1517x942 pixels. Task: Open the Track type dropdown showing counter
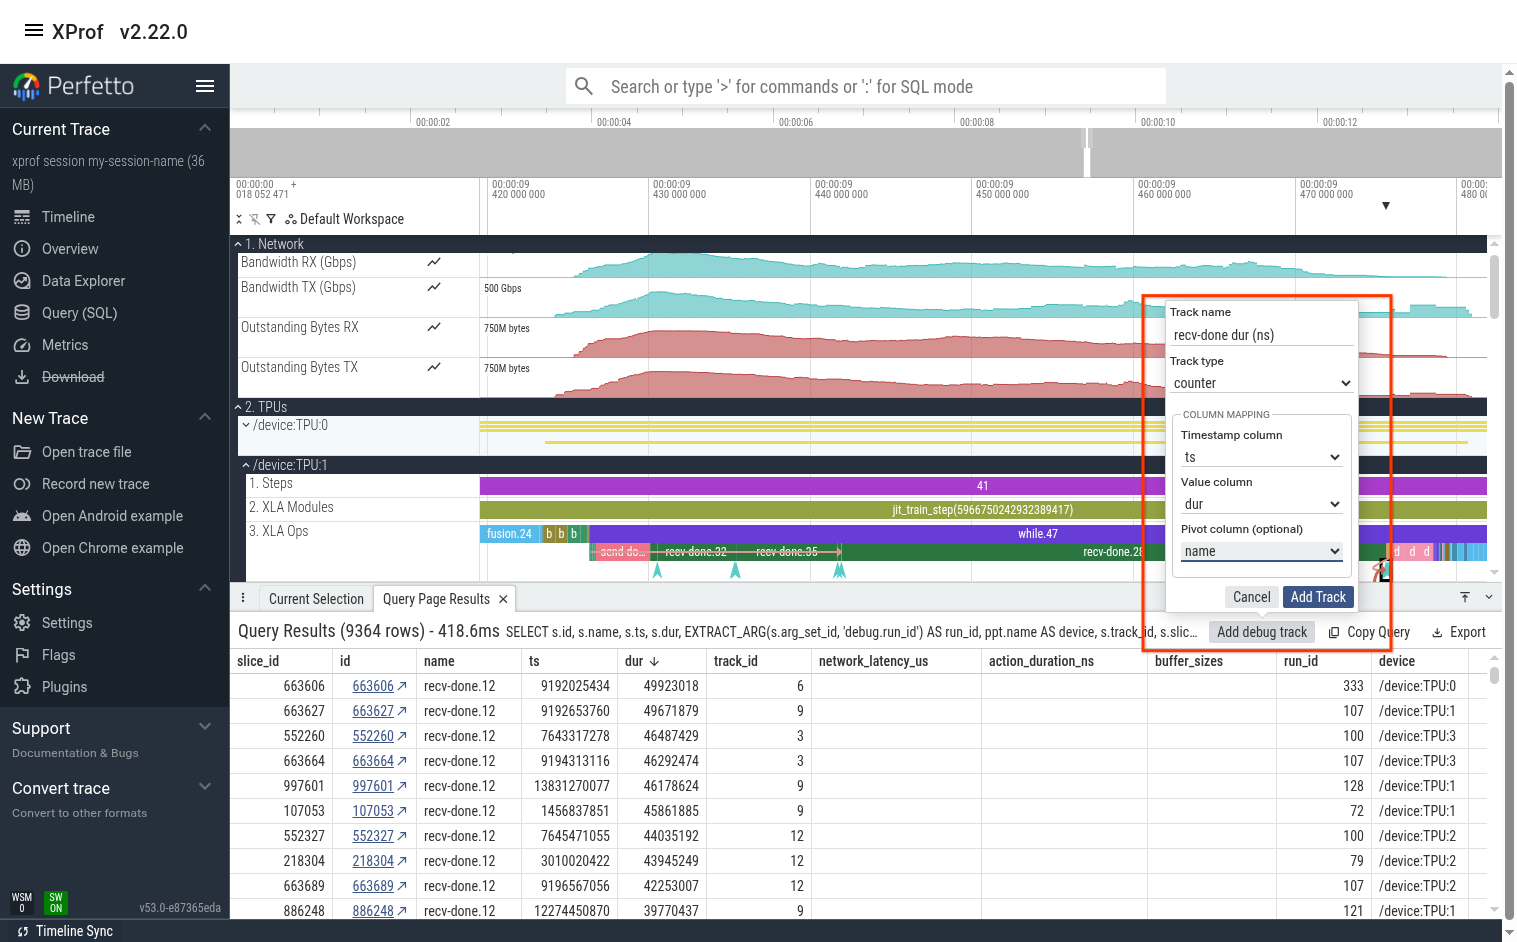pos(1261,383)
